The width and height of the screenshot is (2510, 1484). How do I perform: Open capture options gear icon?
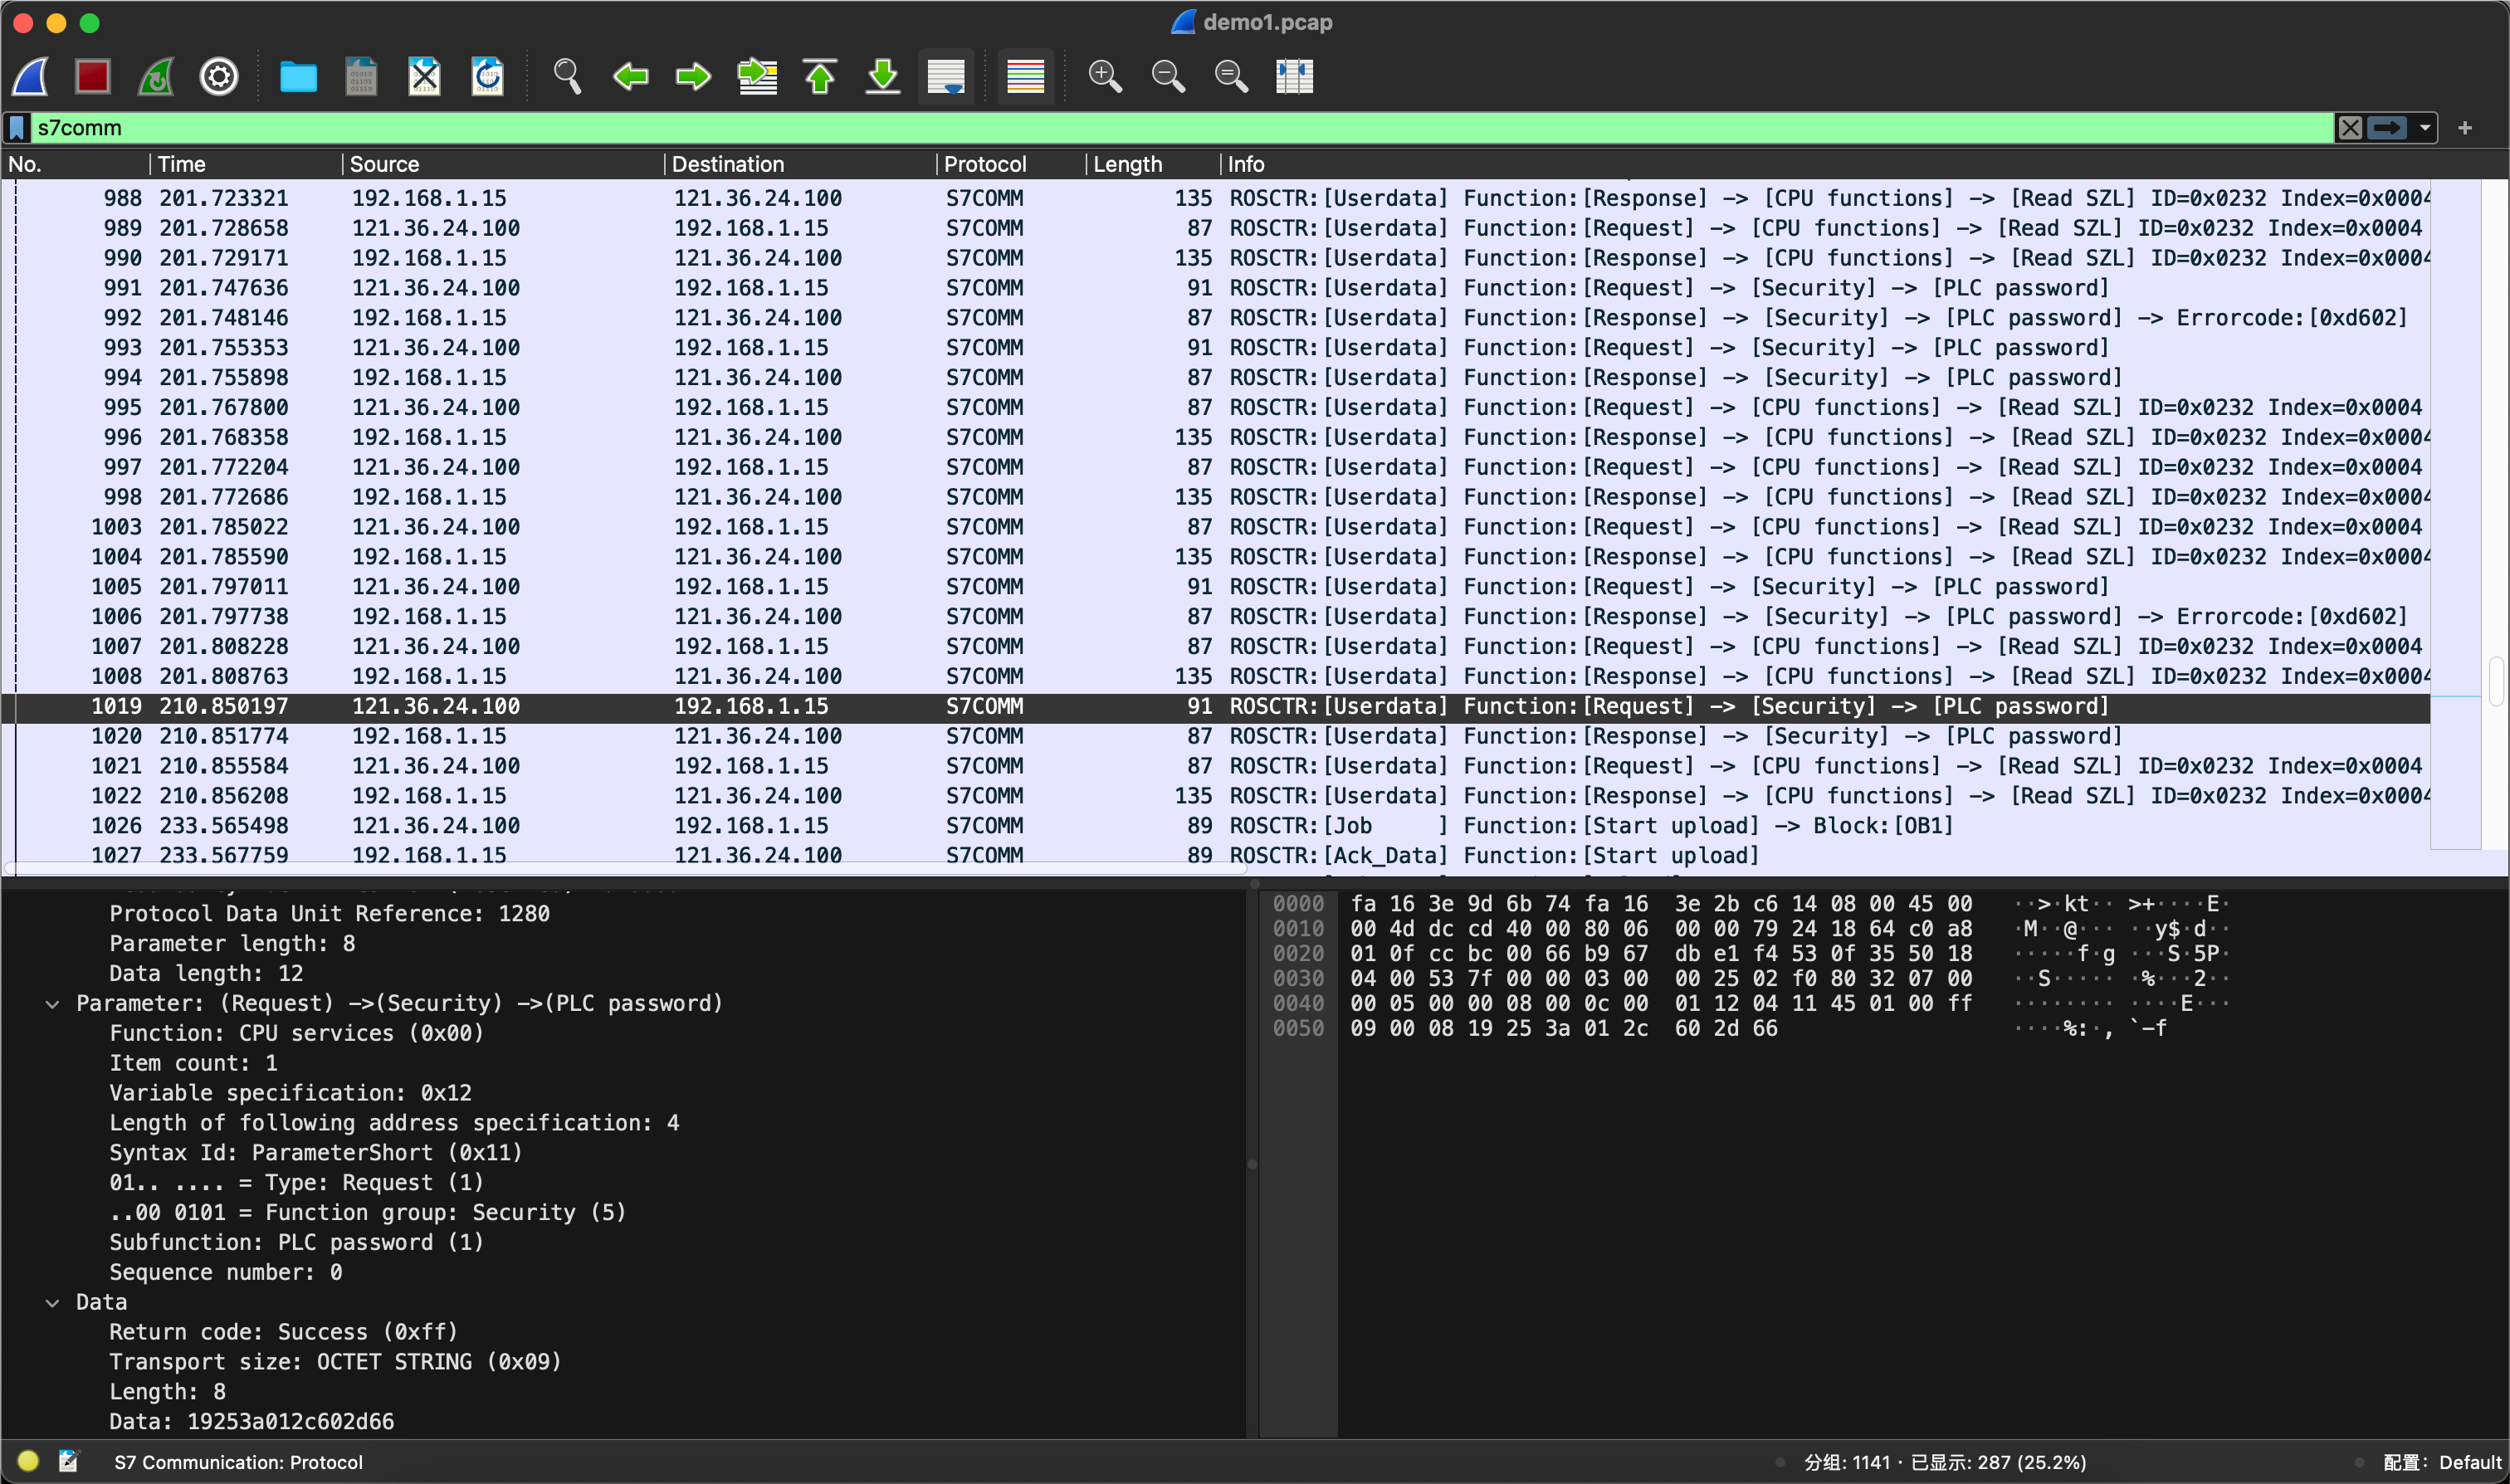point(219,76)
